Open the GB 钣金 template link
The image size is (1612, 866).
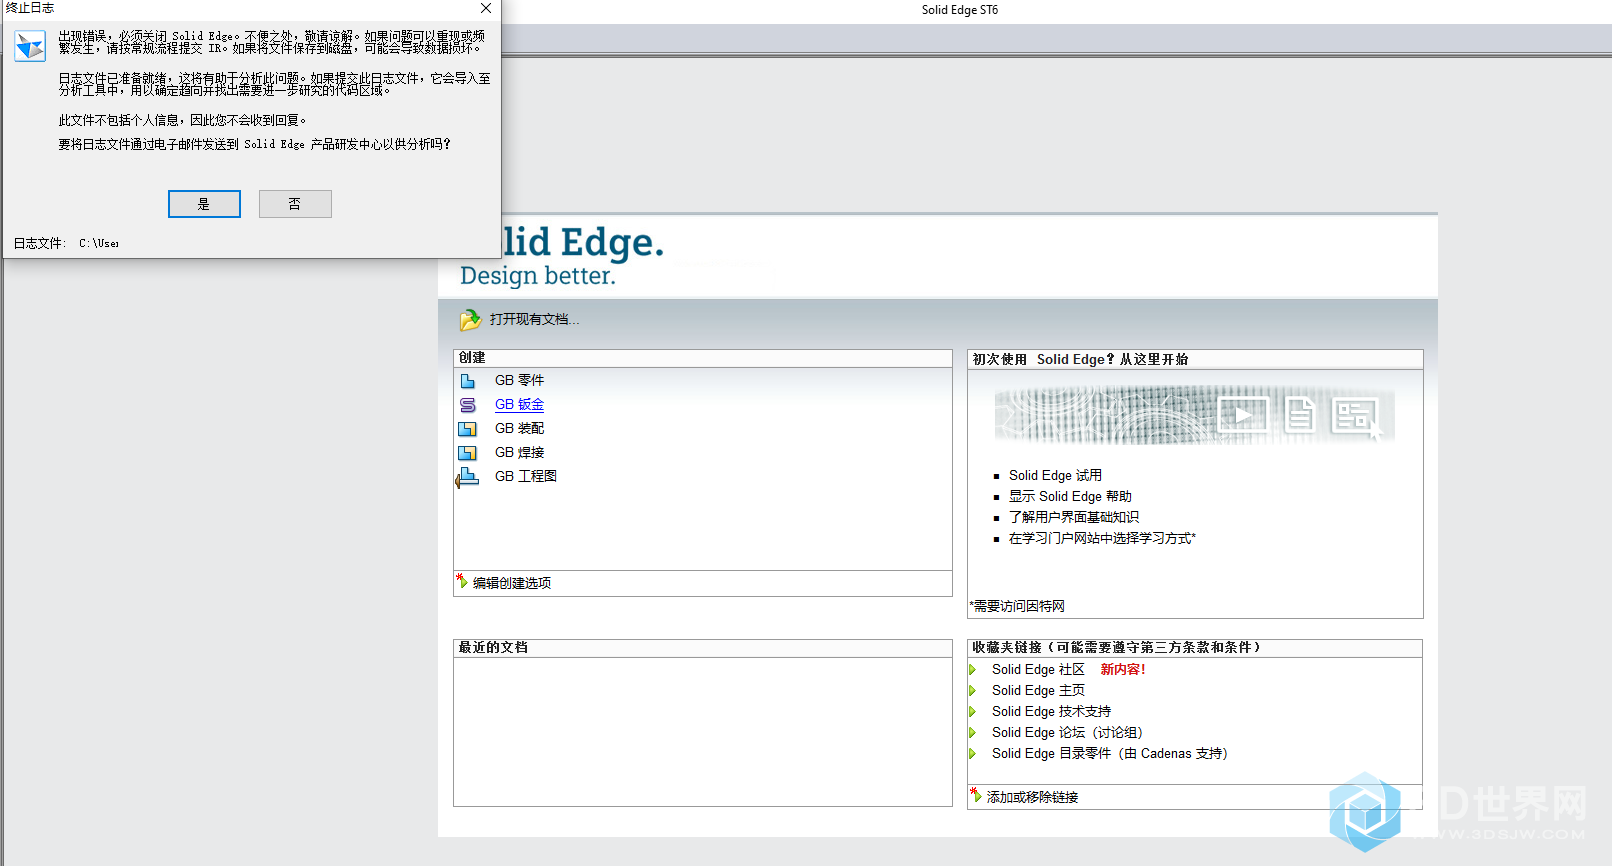click(x=519, y=404)
